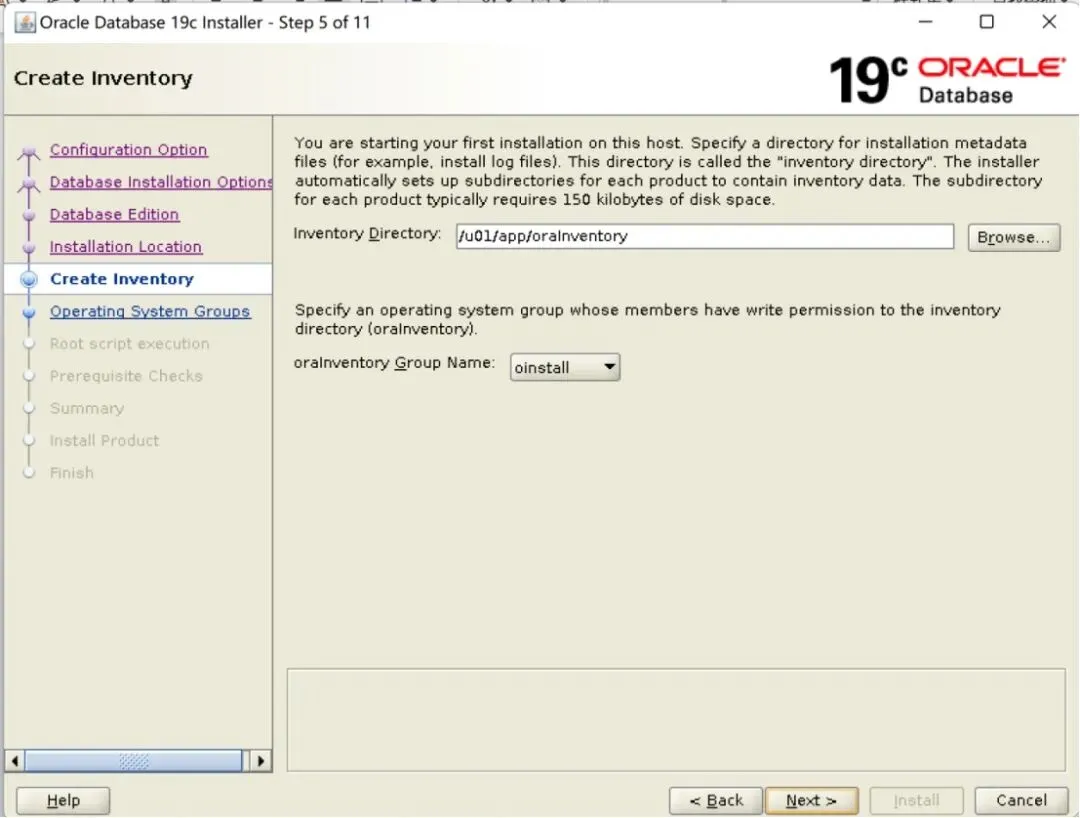The image size is (1080, 818).
Task: Jump to Operating System Groups step
Action: click(149, 311)
